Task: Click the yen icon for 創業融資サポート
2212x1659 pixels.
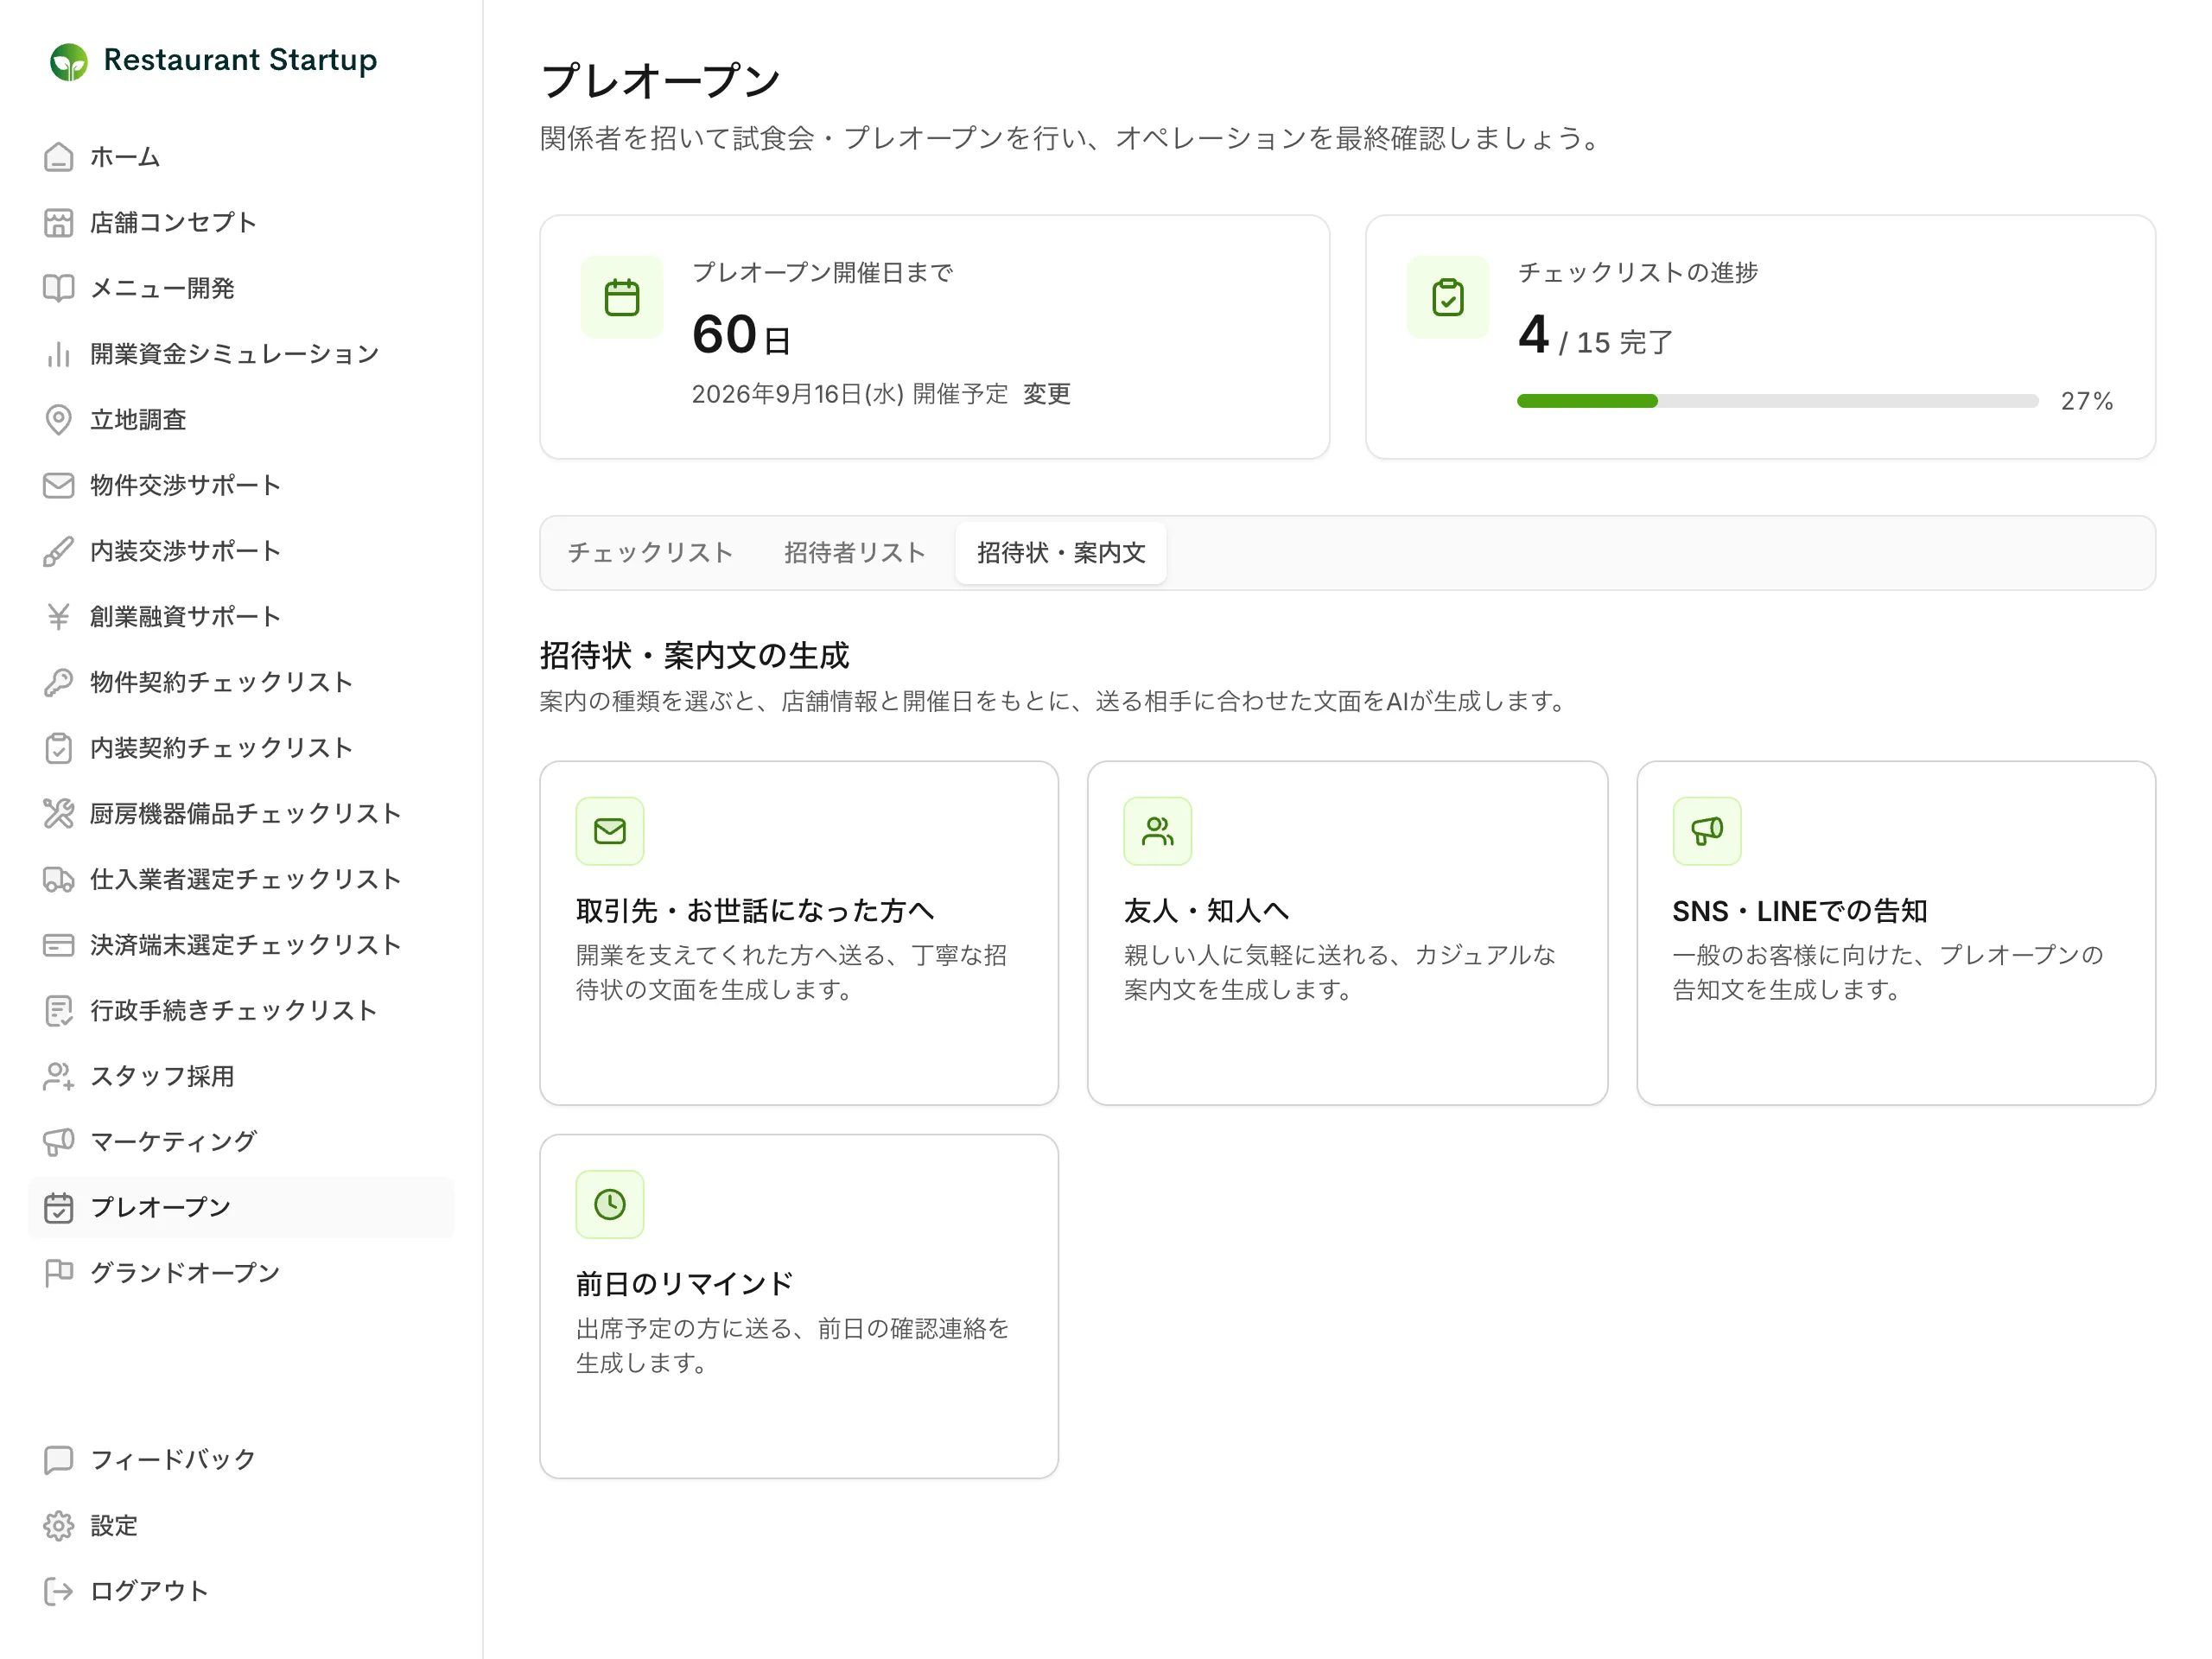Action: click(59, 617)
